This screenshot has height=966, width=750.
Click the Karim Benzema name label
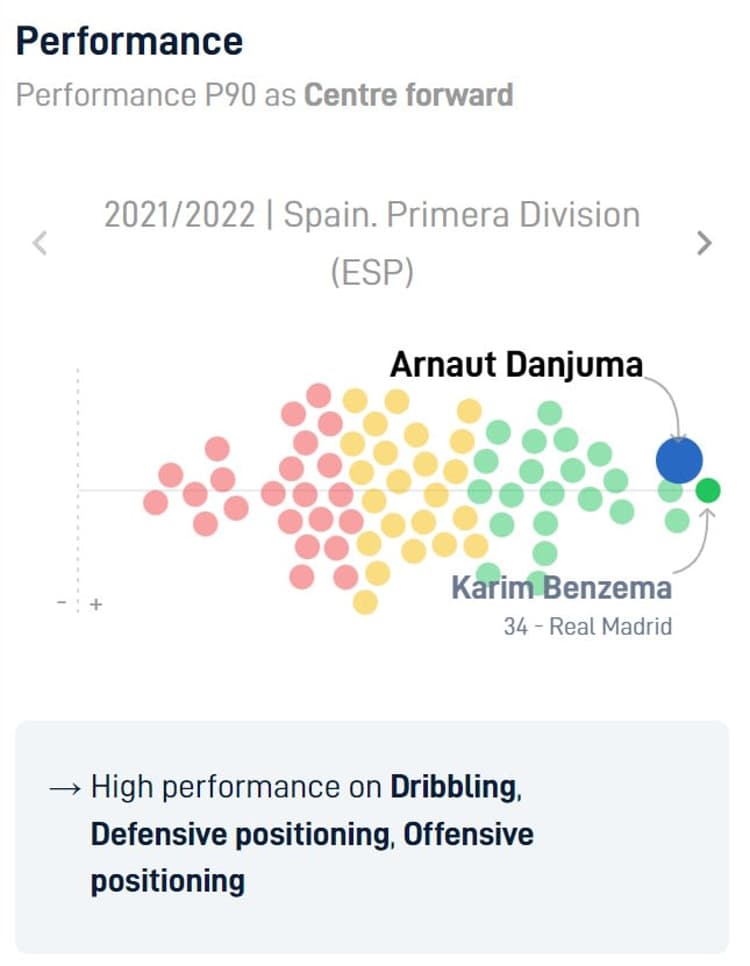[565, 588]
